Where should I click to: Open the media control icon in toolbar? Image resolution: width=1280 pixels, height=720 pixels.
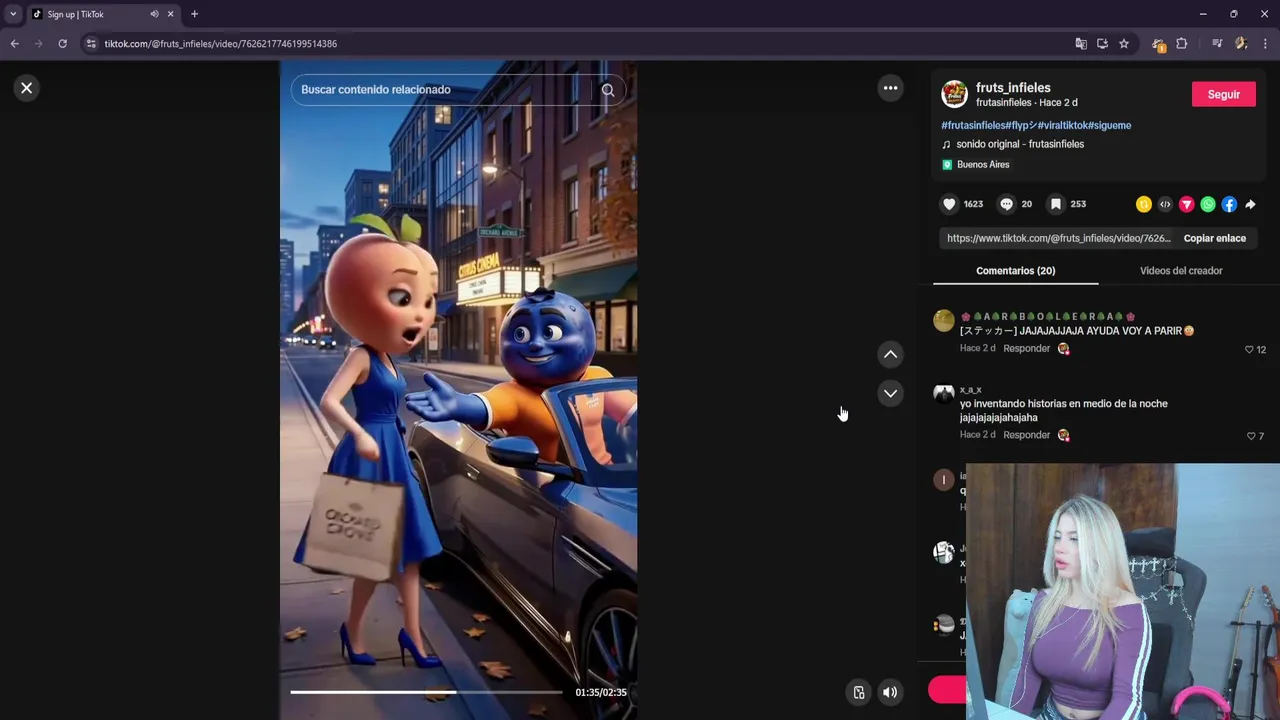coord(1217,44)
